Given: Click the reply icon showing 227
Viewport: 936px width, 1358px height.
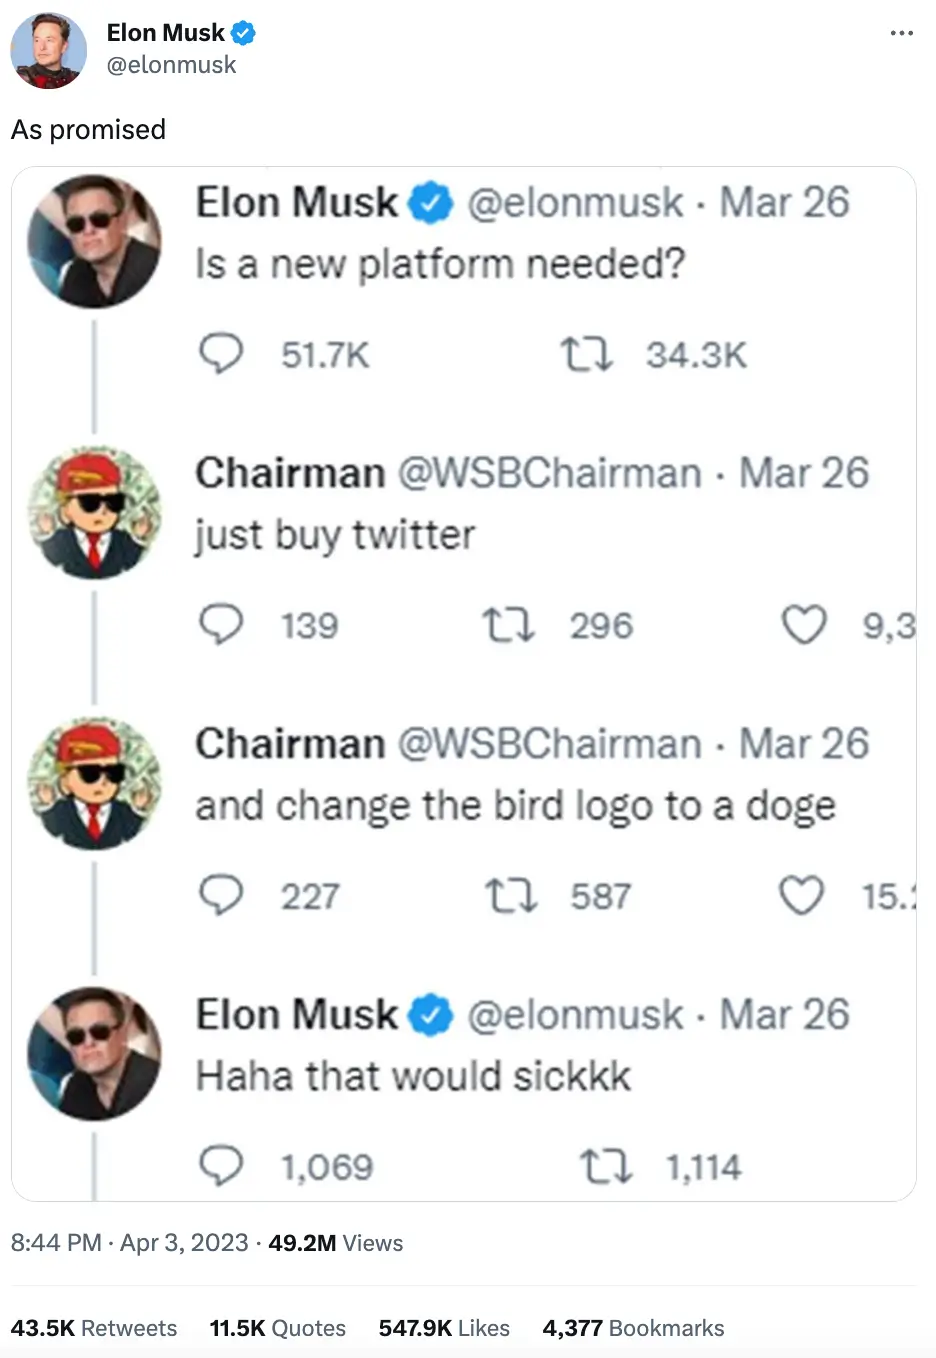Looking at the screenshot, I should coord(221,896).
